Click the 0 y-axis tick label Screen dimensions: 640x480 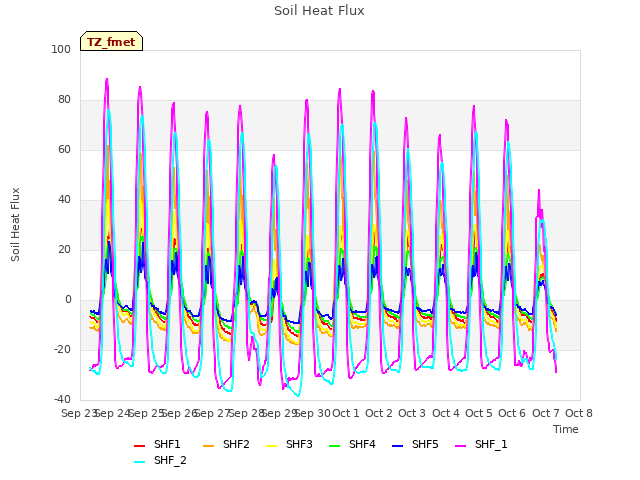point(68,300)
